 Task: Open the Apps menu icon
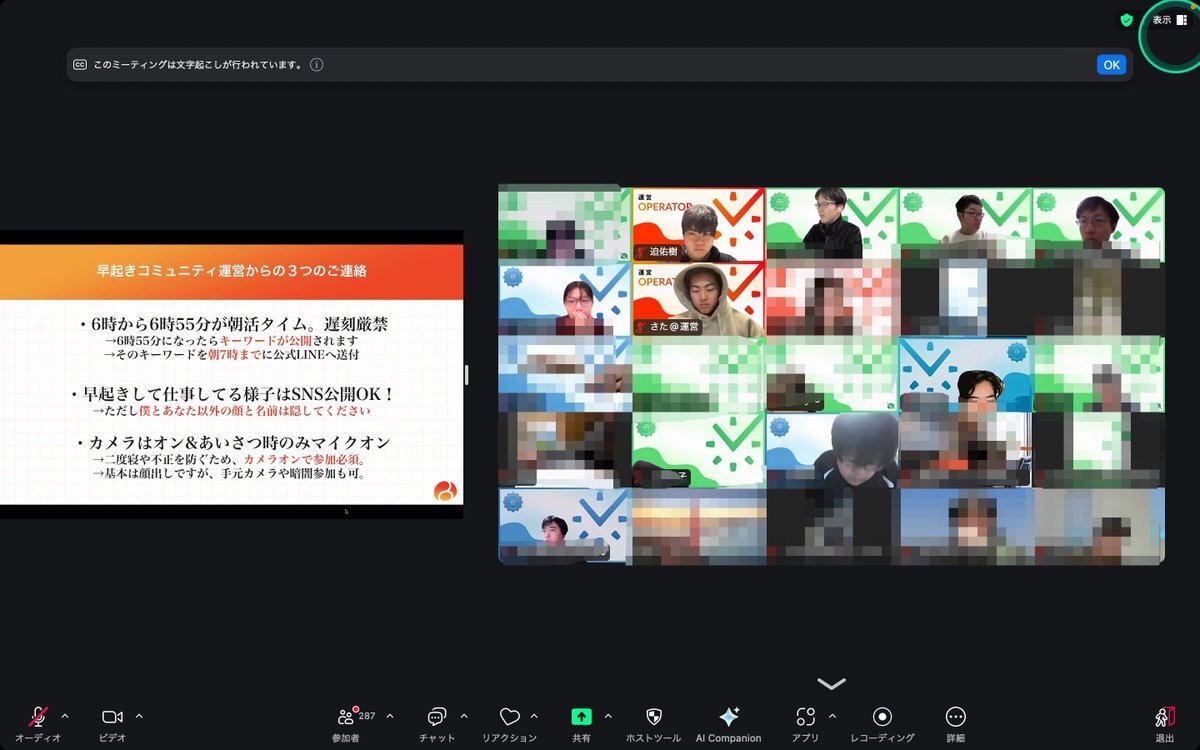click(805, 717)
